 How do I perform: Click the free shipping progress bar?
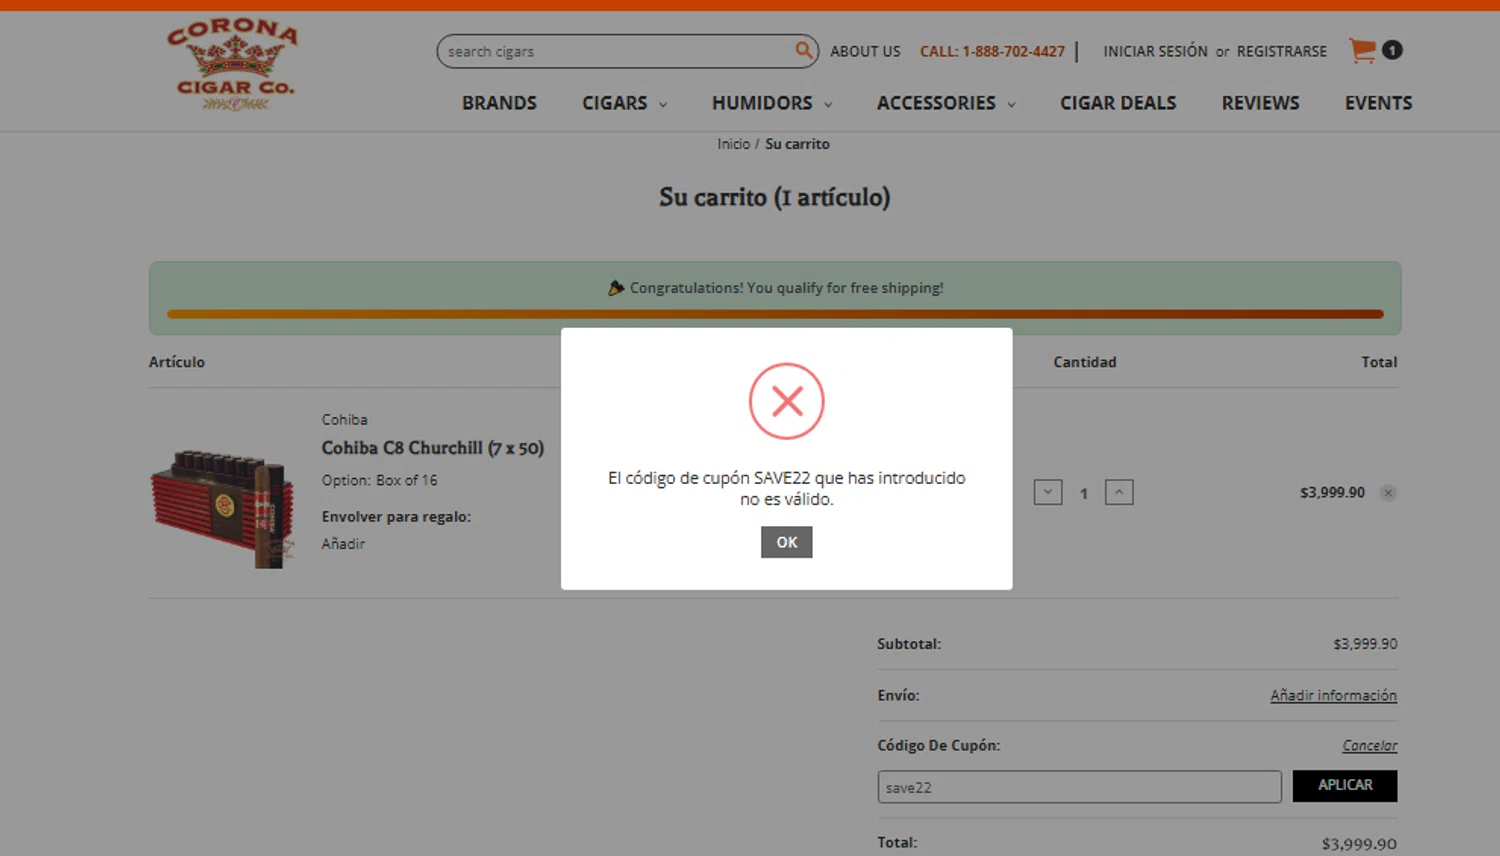click(x=775, y=314)
